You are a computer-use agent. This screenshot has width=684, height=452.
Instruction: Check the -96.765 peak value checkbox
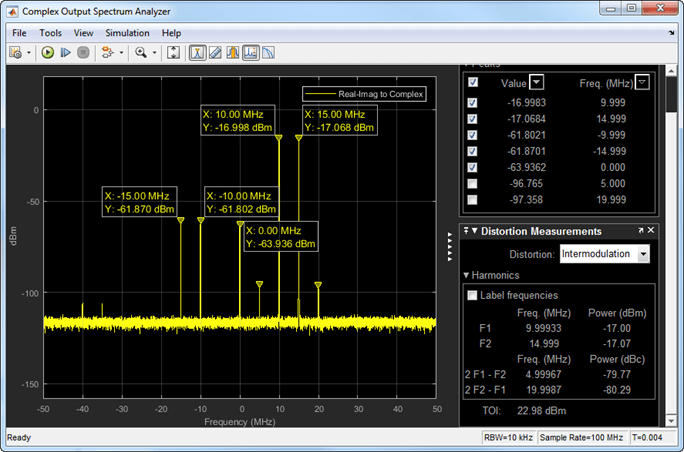pos(473,184)
